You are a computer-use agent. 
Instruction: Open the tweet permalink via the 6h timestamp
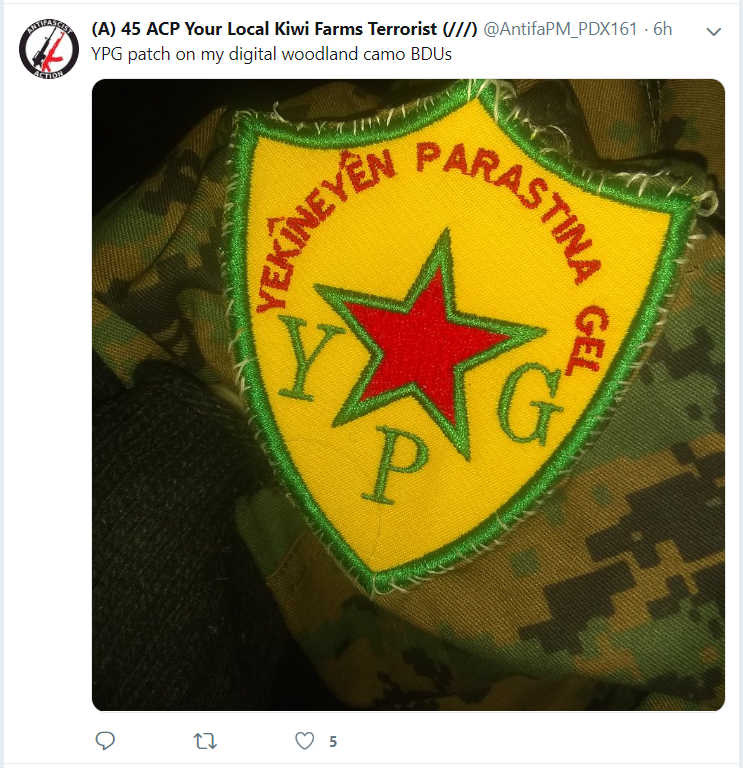pos(662,29)
